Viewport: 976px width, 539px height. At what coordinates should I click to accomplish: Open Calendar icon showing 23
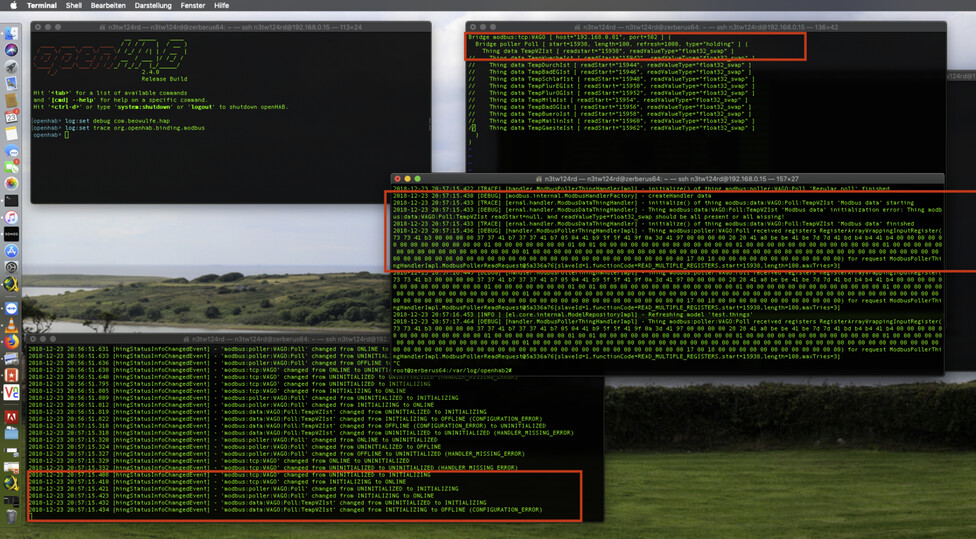coord(11,117)
